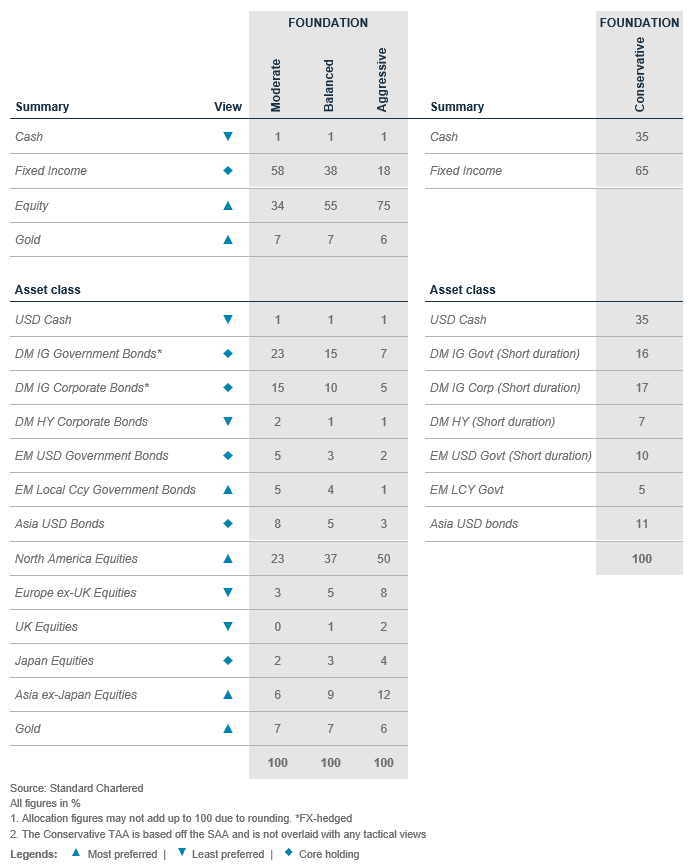Click the diamond icon next to Fixed Income
The width and height of the screenshot is (695, 868).
pos(228,170)
